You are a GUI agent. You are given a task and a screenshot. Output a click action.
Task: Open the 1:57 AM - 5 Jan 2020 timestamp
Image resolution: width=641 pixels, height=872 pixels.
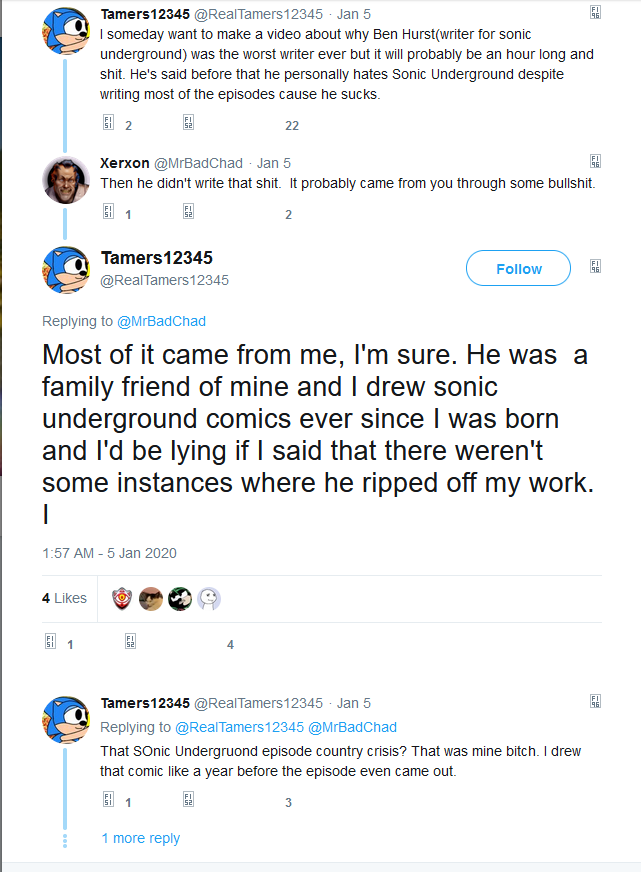tap(109, 552)
